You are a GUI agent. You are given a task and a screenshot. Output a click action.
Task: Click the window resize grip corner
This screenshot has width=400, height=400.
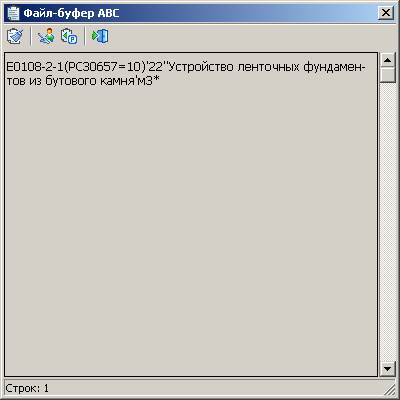[389, 389]
